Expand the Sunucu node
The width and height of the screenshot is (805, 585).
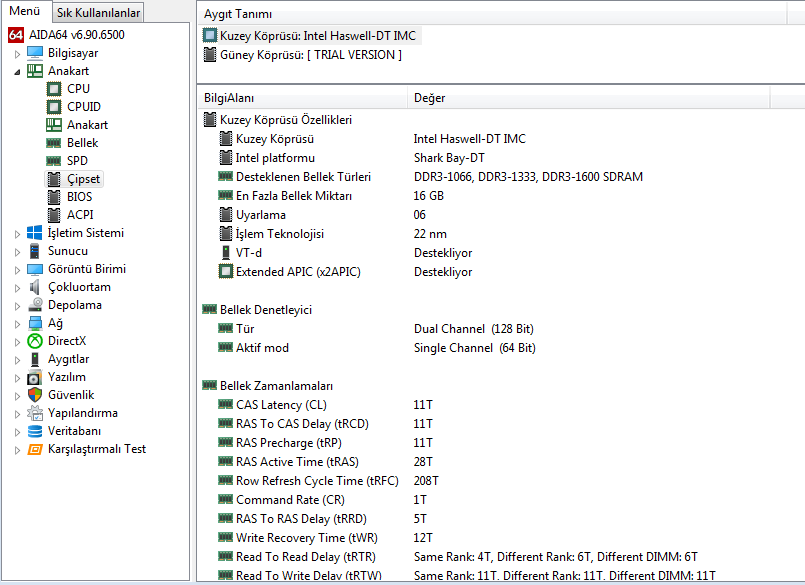(x=17, y=252)
